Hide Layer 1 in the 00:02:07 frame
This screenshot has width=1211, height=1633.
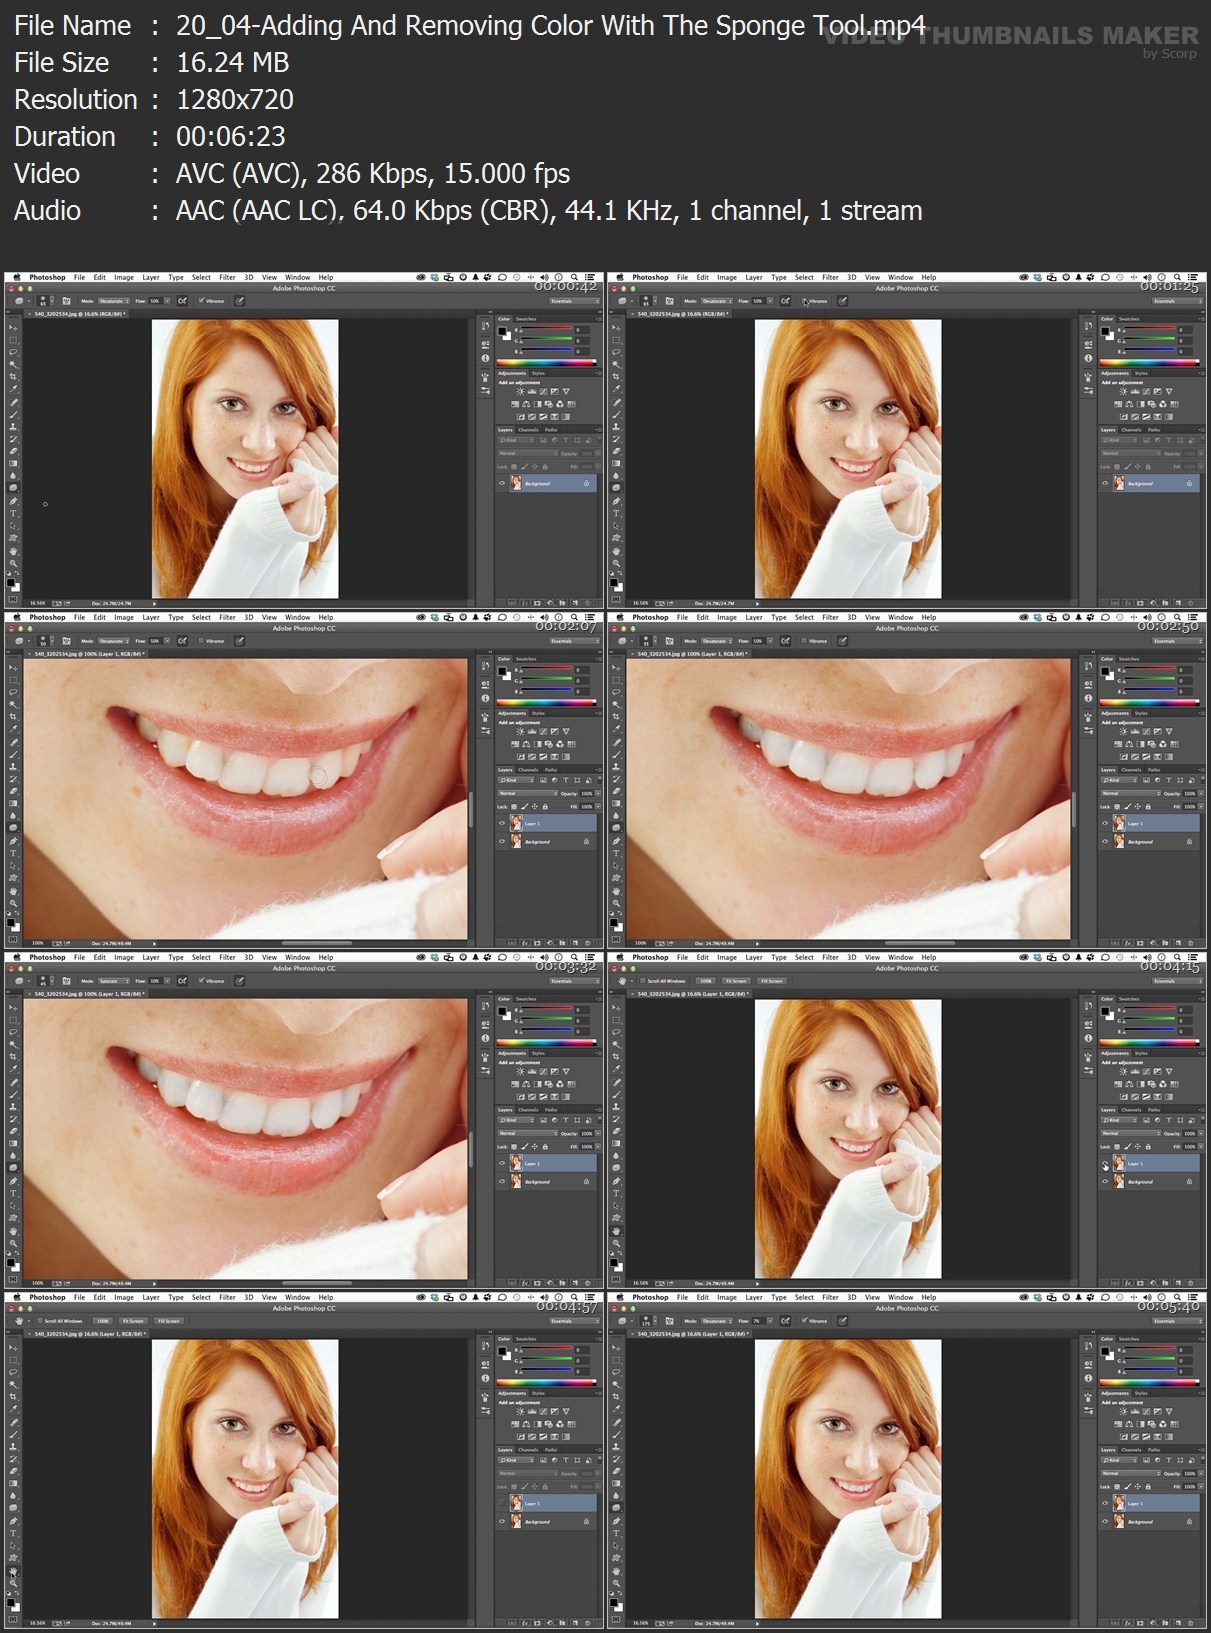tap(502, 823)
